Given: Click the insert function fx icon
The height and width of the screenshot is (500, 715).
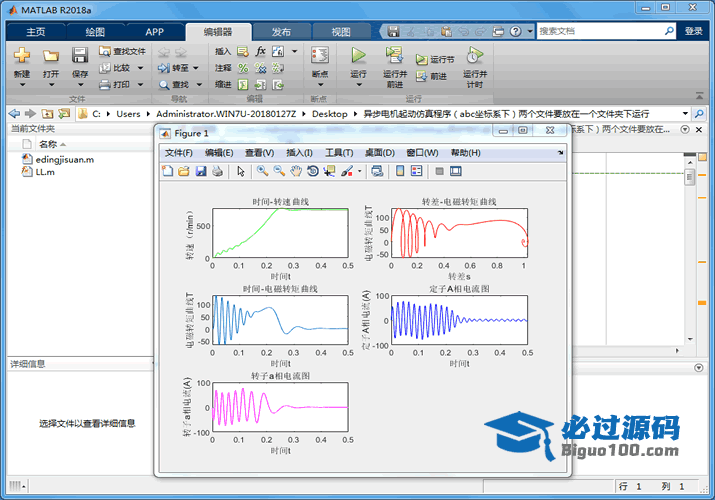Looking at the screenshot, I should (260, 51).
